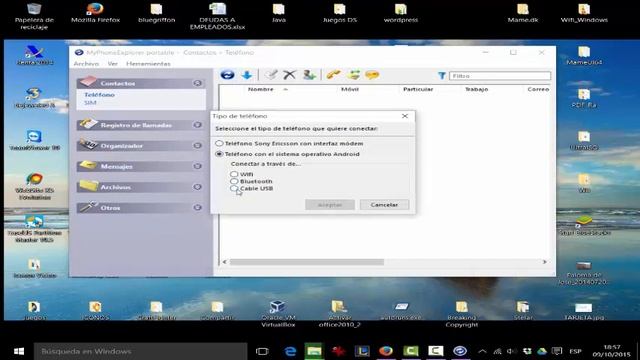Click the Móvil column header

coord(350,89)
